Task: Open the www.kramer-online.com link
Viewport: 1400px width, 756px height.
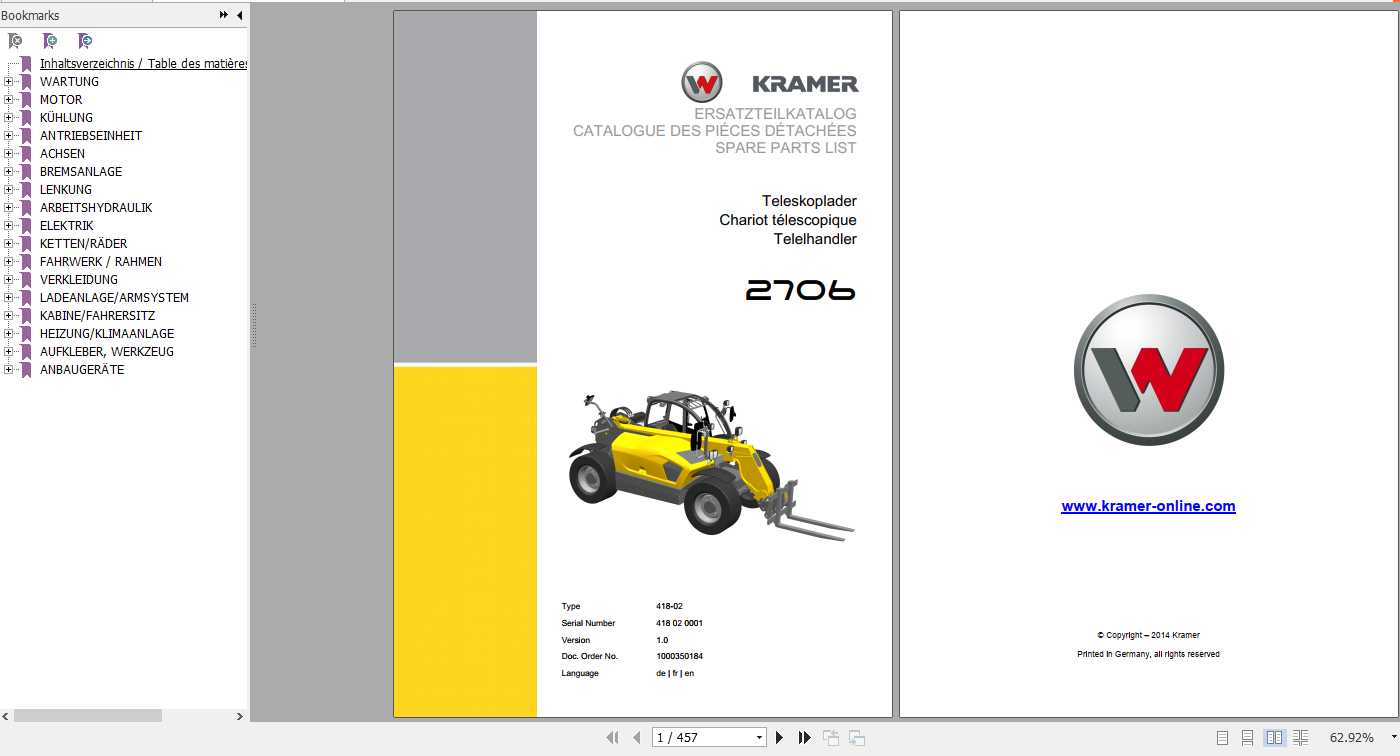Action: 1148,507
